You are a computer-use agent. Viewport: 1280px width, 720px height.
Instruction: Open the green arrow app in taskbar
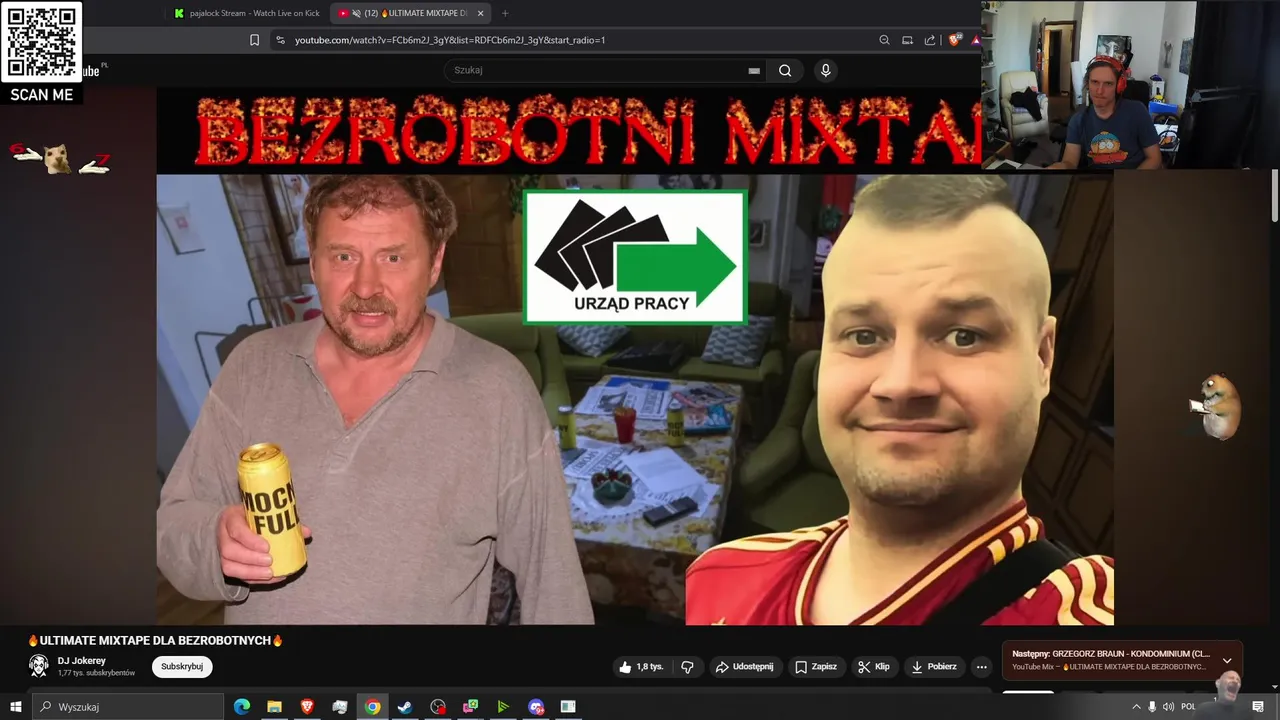(x=503, y=707)
